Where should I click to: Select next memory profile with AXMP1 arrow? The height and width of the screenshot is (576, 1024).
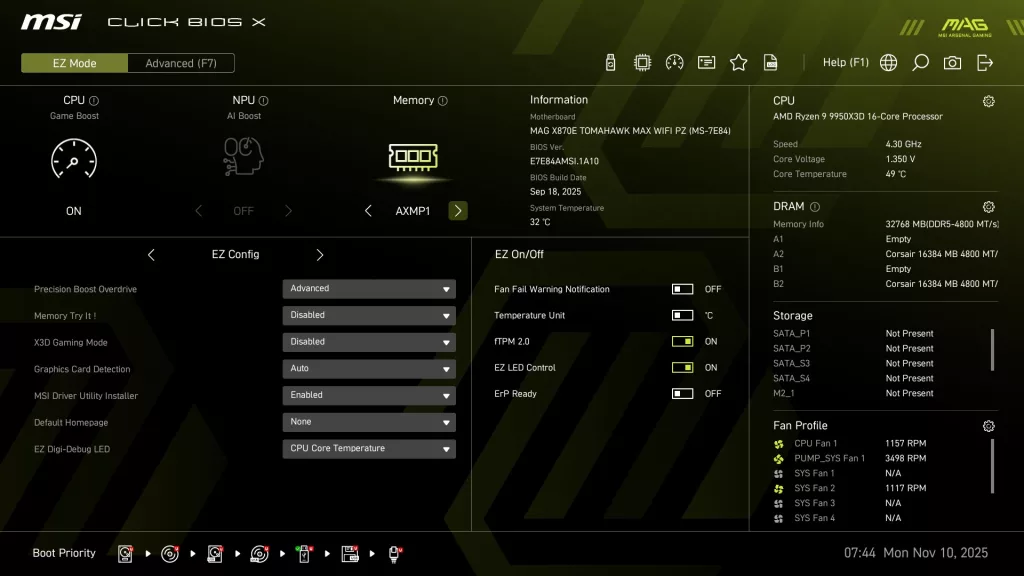point(457,210)
